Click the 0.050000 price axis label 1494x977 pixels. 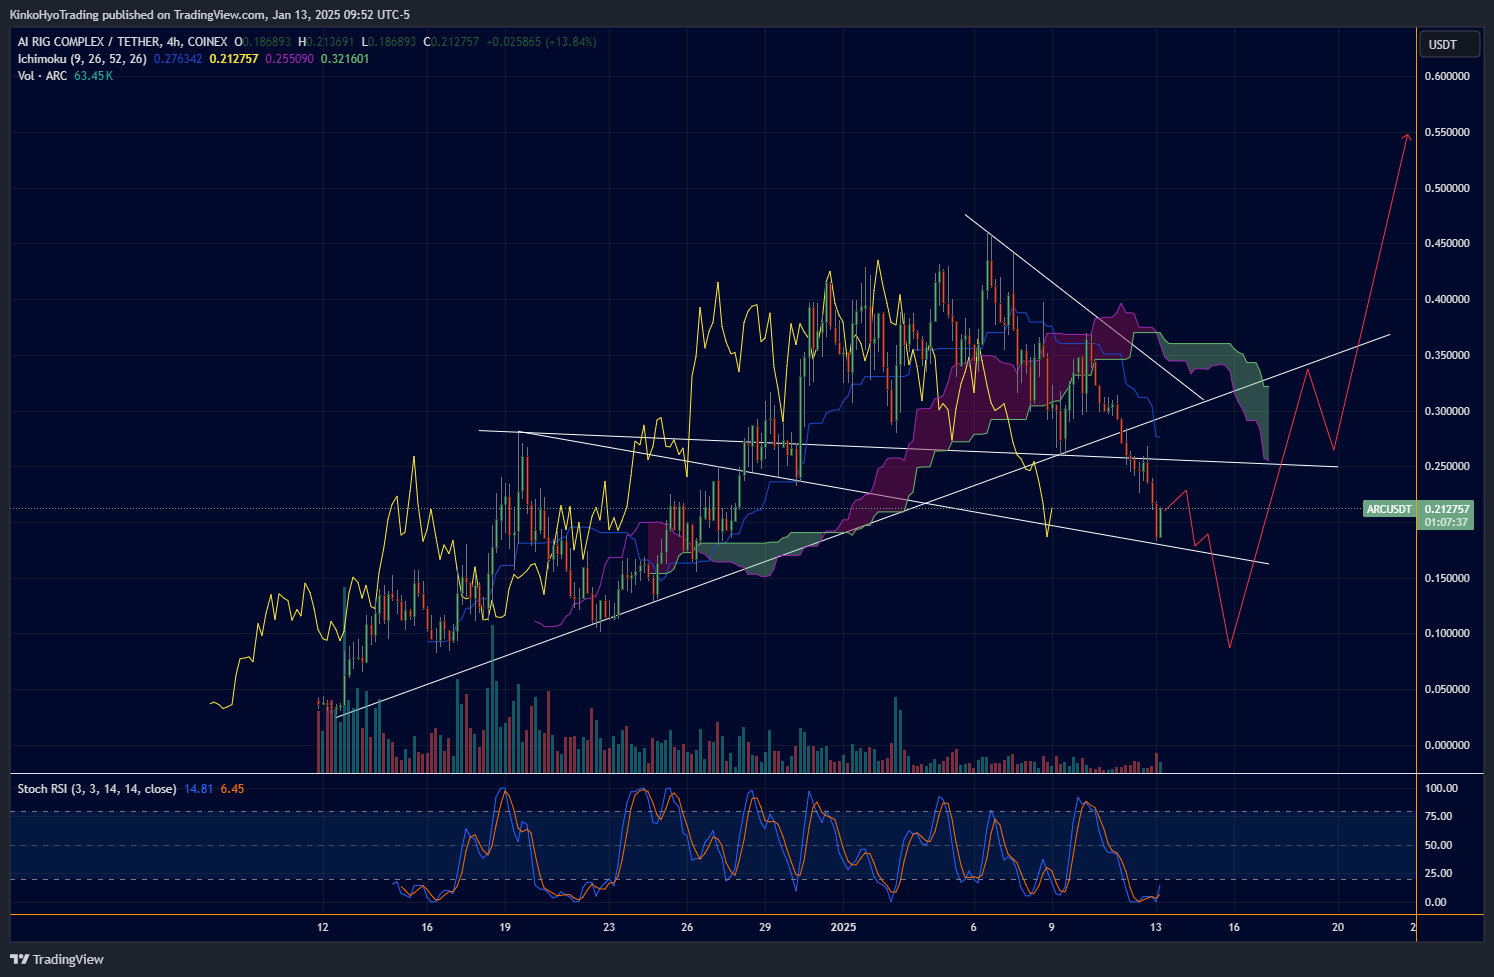pos(1447,689)
